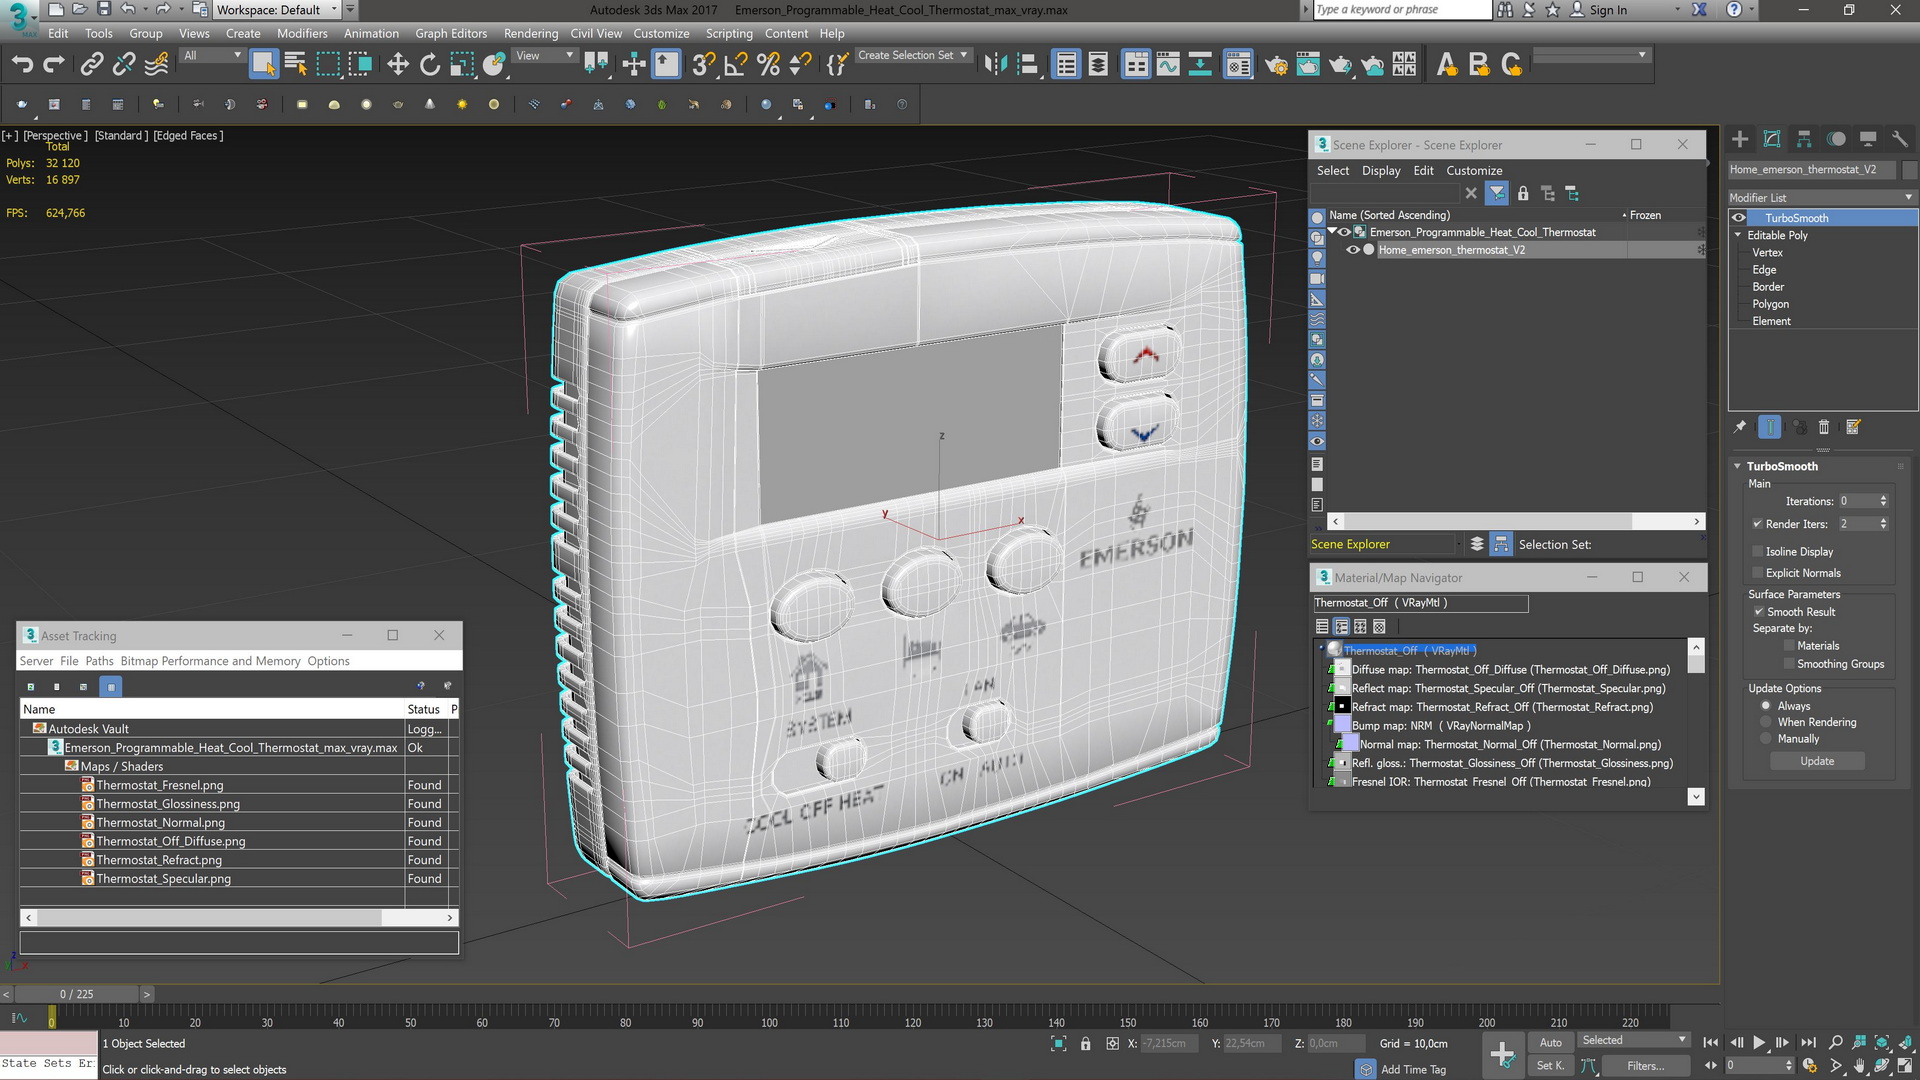Toggle Smooth Result checkbox
Image resolution: width=1920 pixels, height=1080 pixels.
(1759, 612)
